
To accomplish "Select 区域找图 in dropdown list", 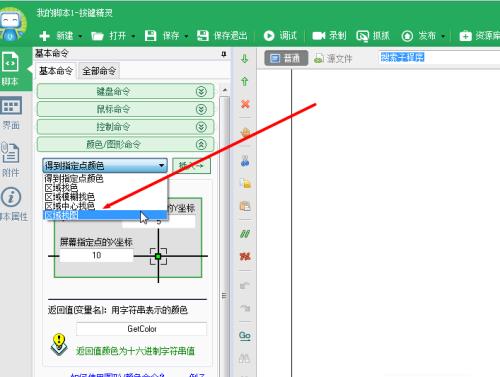I will (105, 215).
